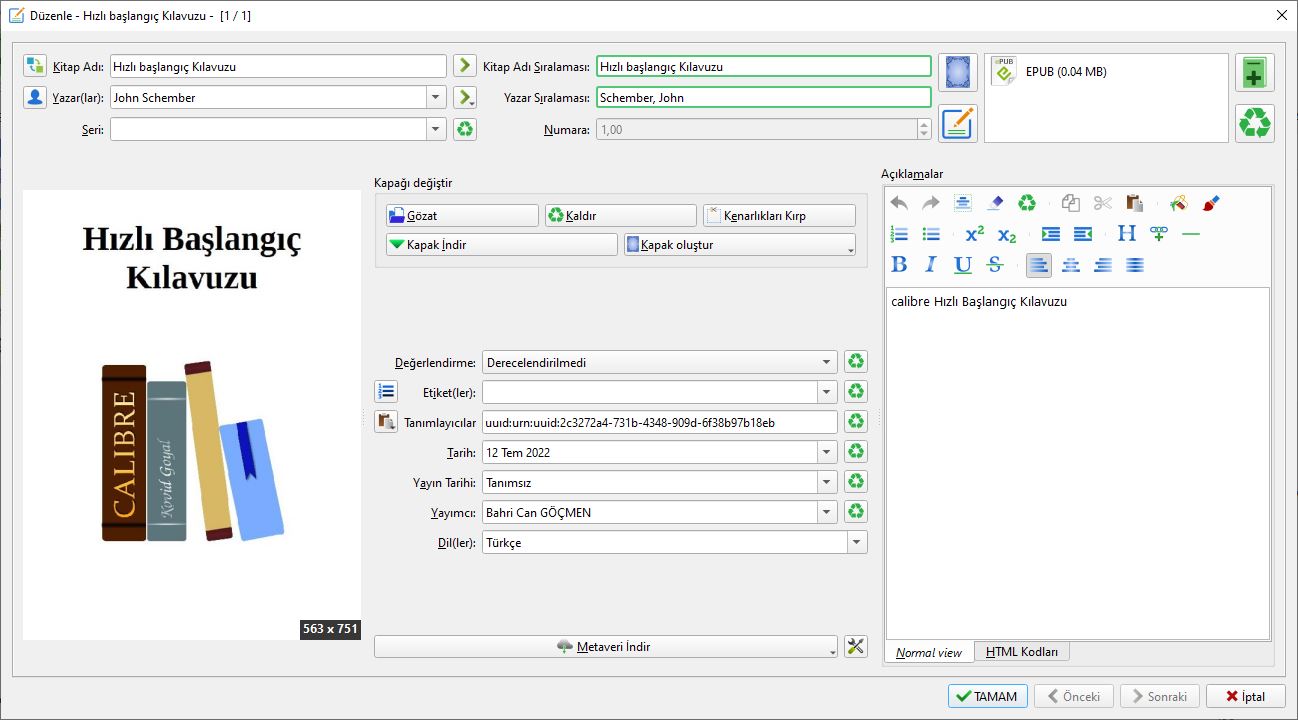Insert horizontal separator line

pos(1190,234)
